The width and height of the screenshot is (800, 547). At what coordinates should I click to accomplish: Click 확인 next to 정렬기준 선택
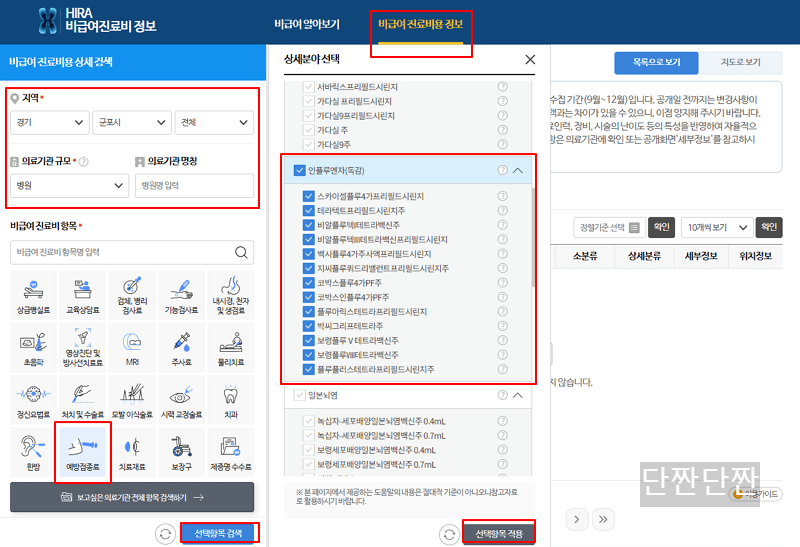[661, 227]
